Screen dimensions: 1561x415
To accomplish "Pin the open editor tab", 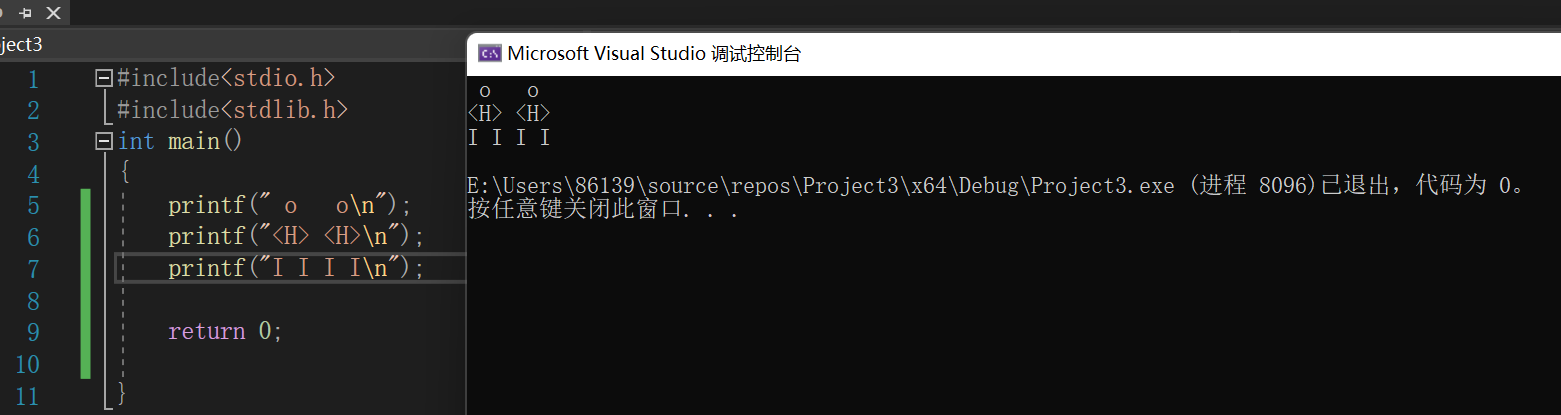I will tap(26, 13).
